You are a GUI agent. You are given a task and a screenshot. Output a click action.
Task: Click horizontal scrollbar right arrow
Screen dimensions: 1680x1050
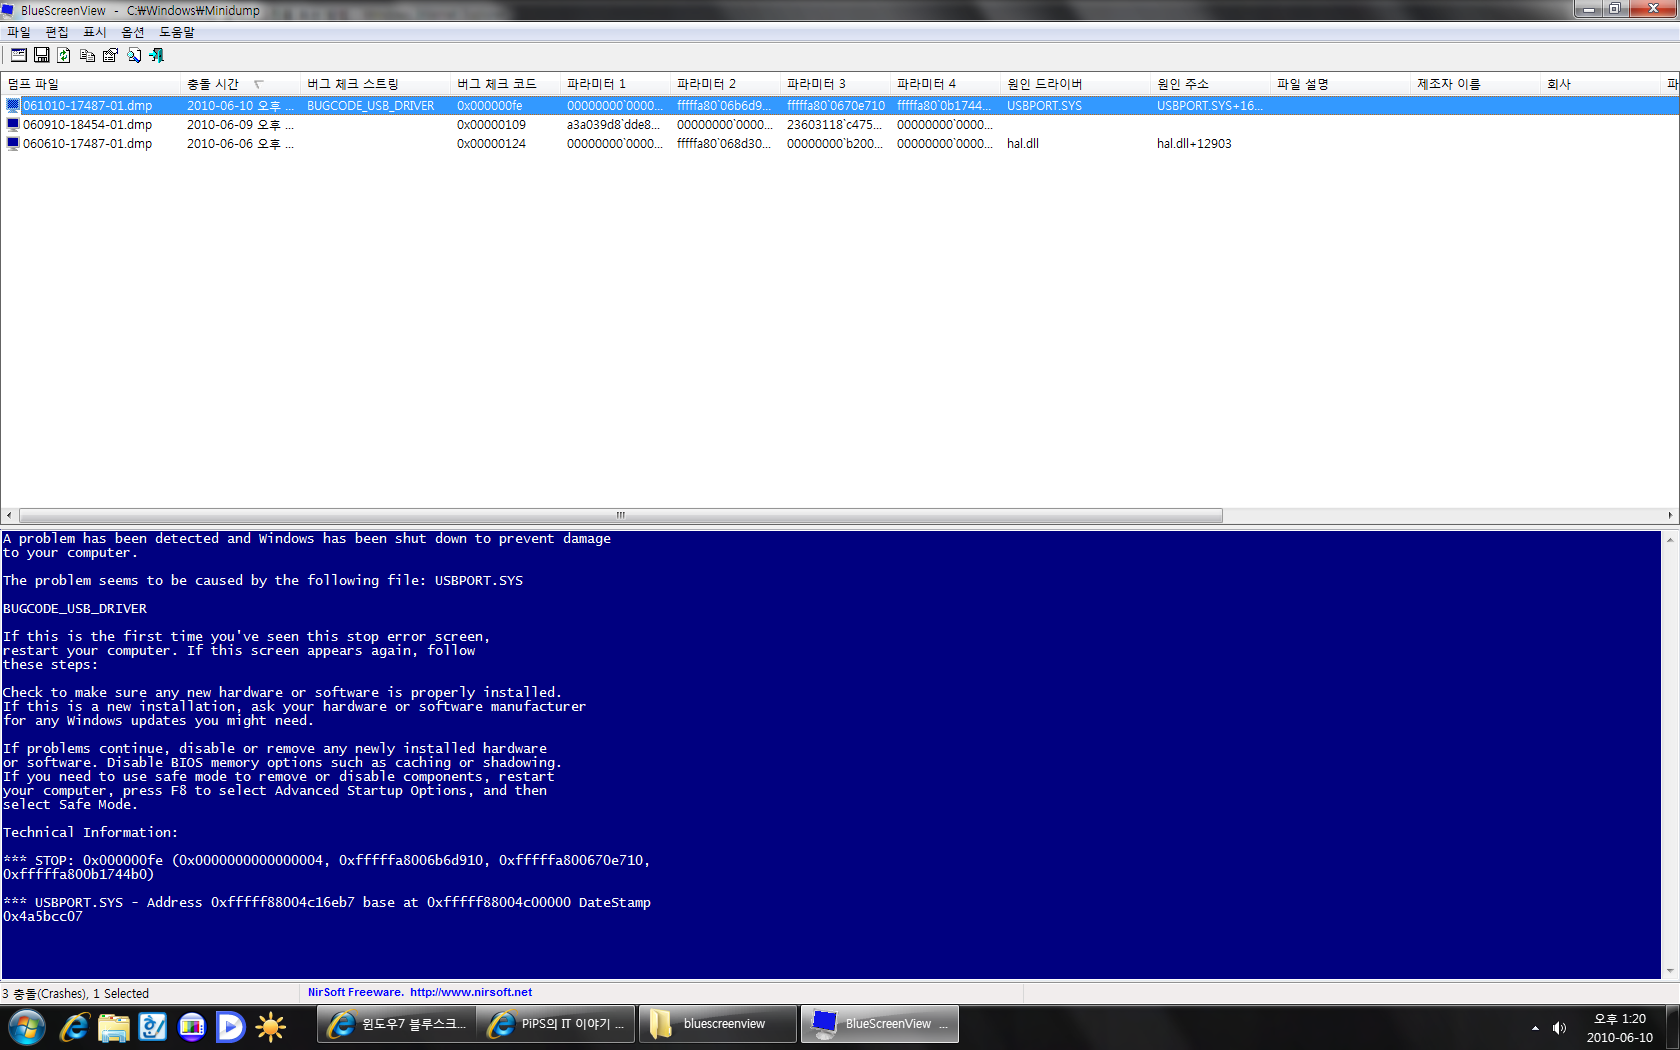click(1670, 516)
